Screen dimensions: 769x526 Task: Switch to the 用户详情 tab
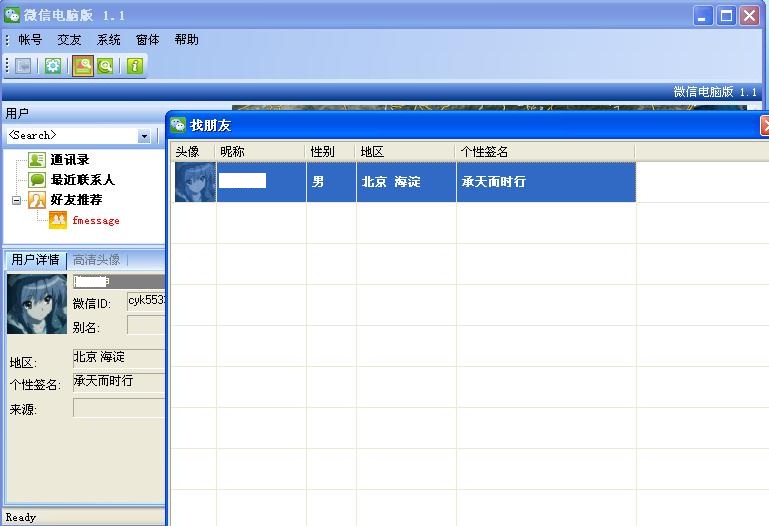[x=35, y=259]
